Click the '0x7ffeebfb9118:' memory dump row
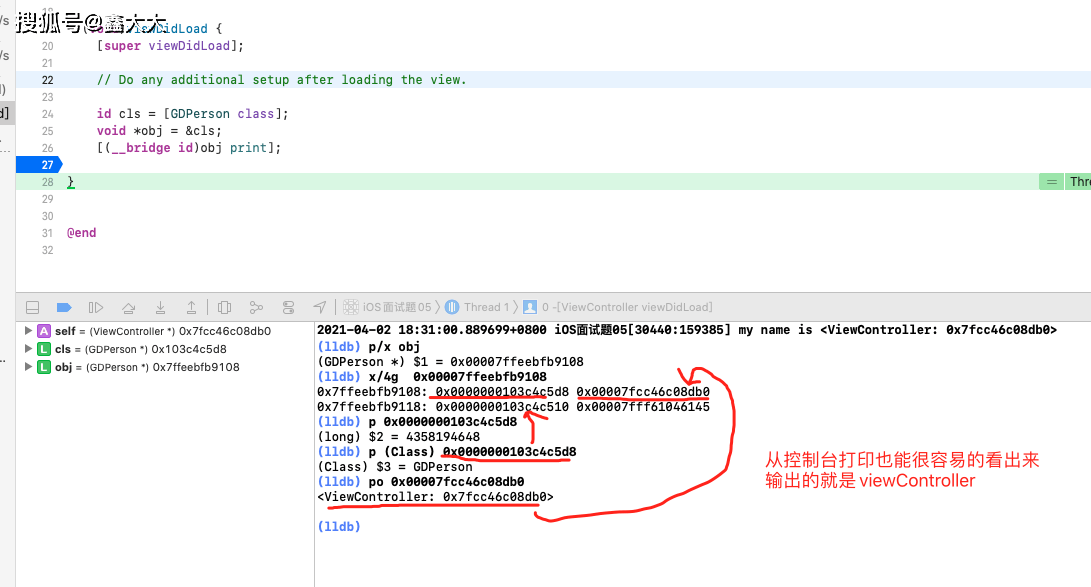This screenshot has width=1091, height=587. 513,407
